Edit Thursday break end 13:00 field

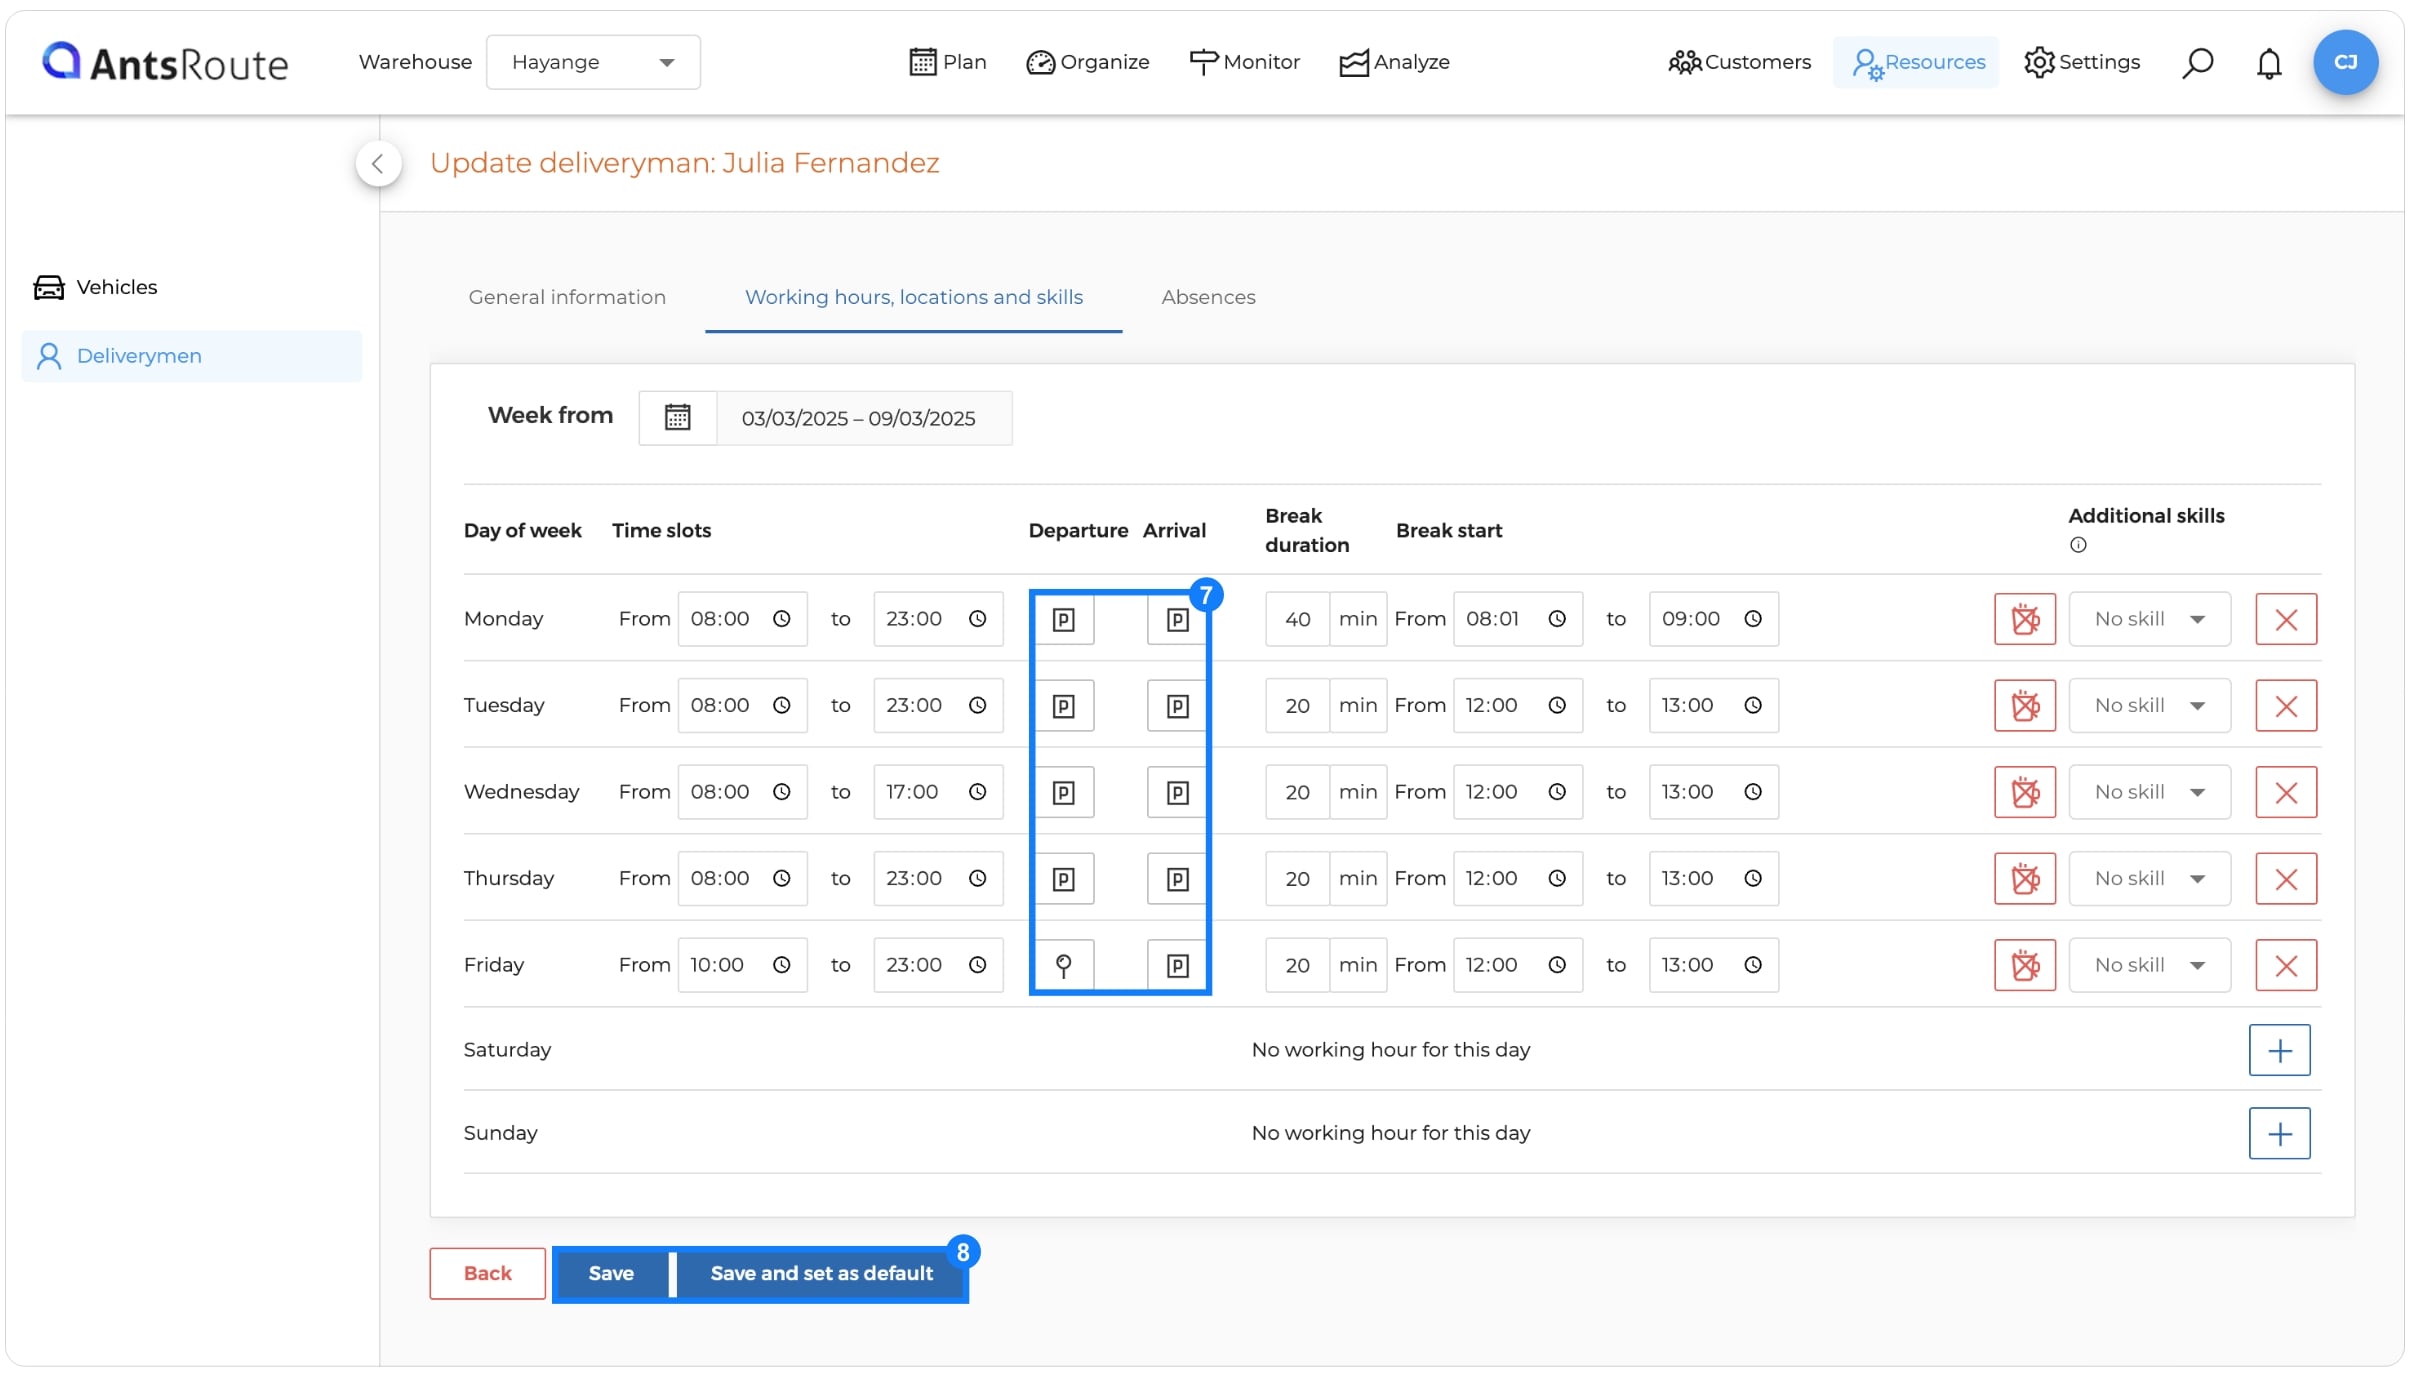coord(1713,879)
